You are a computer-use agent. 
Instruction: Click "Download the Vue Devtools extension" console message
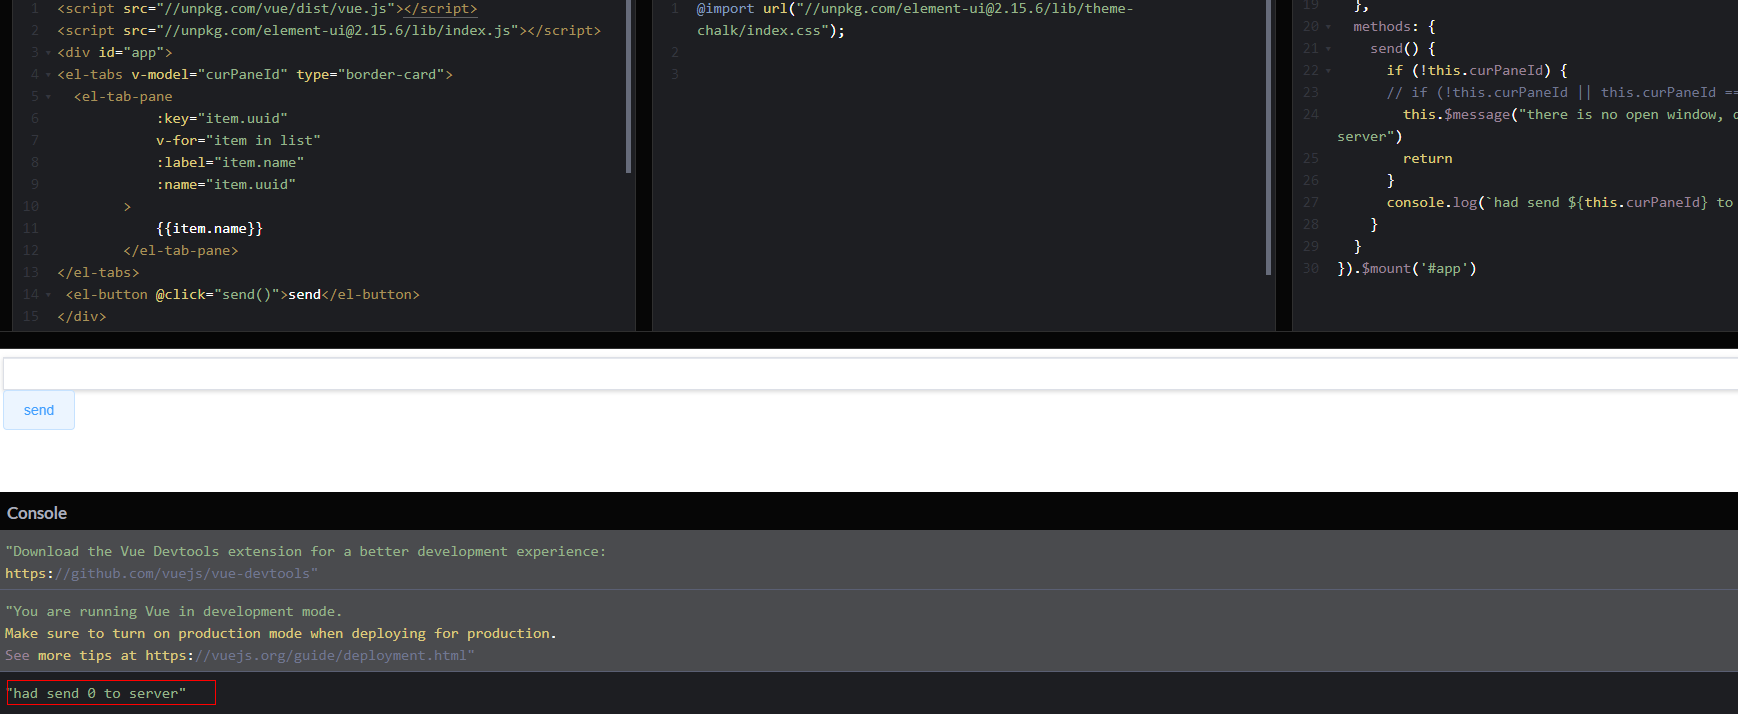tap(306, 552)
